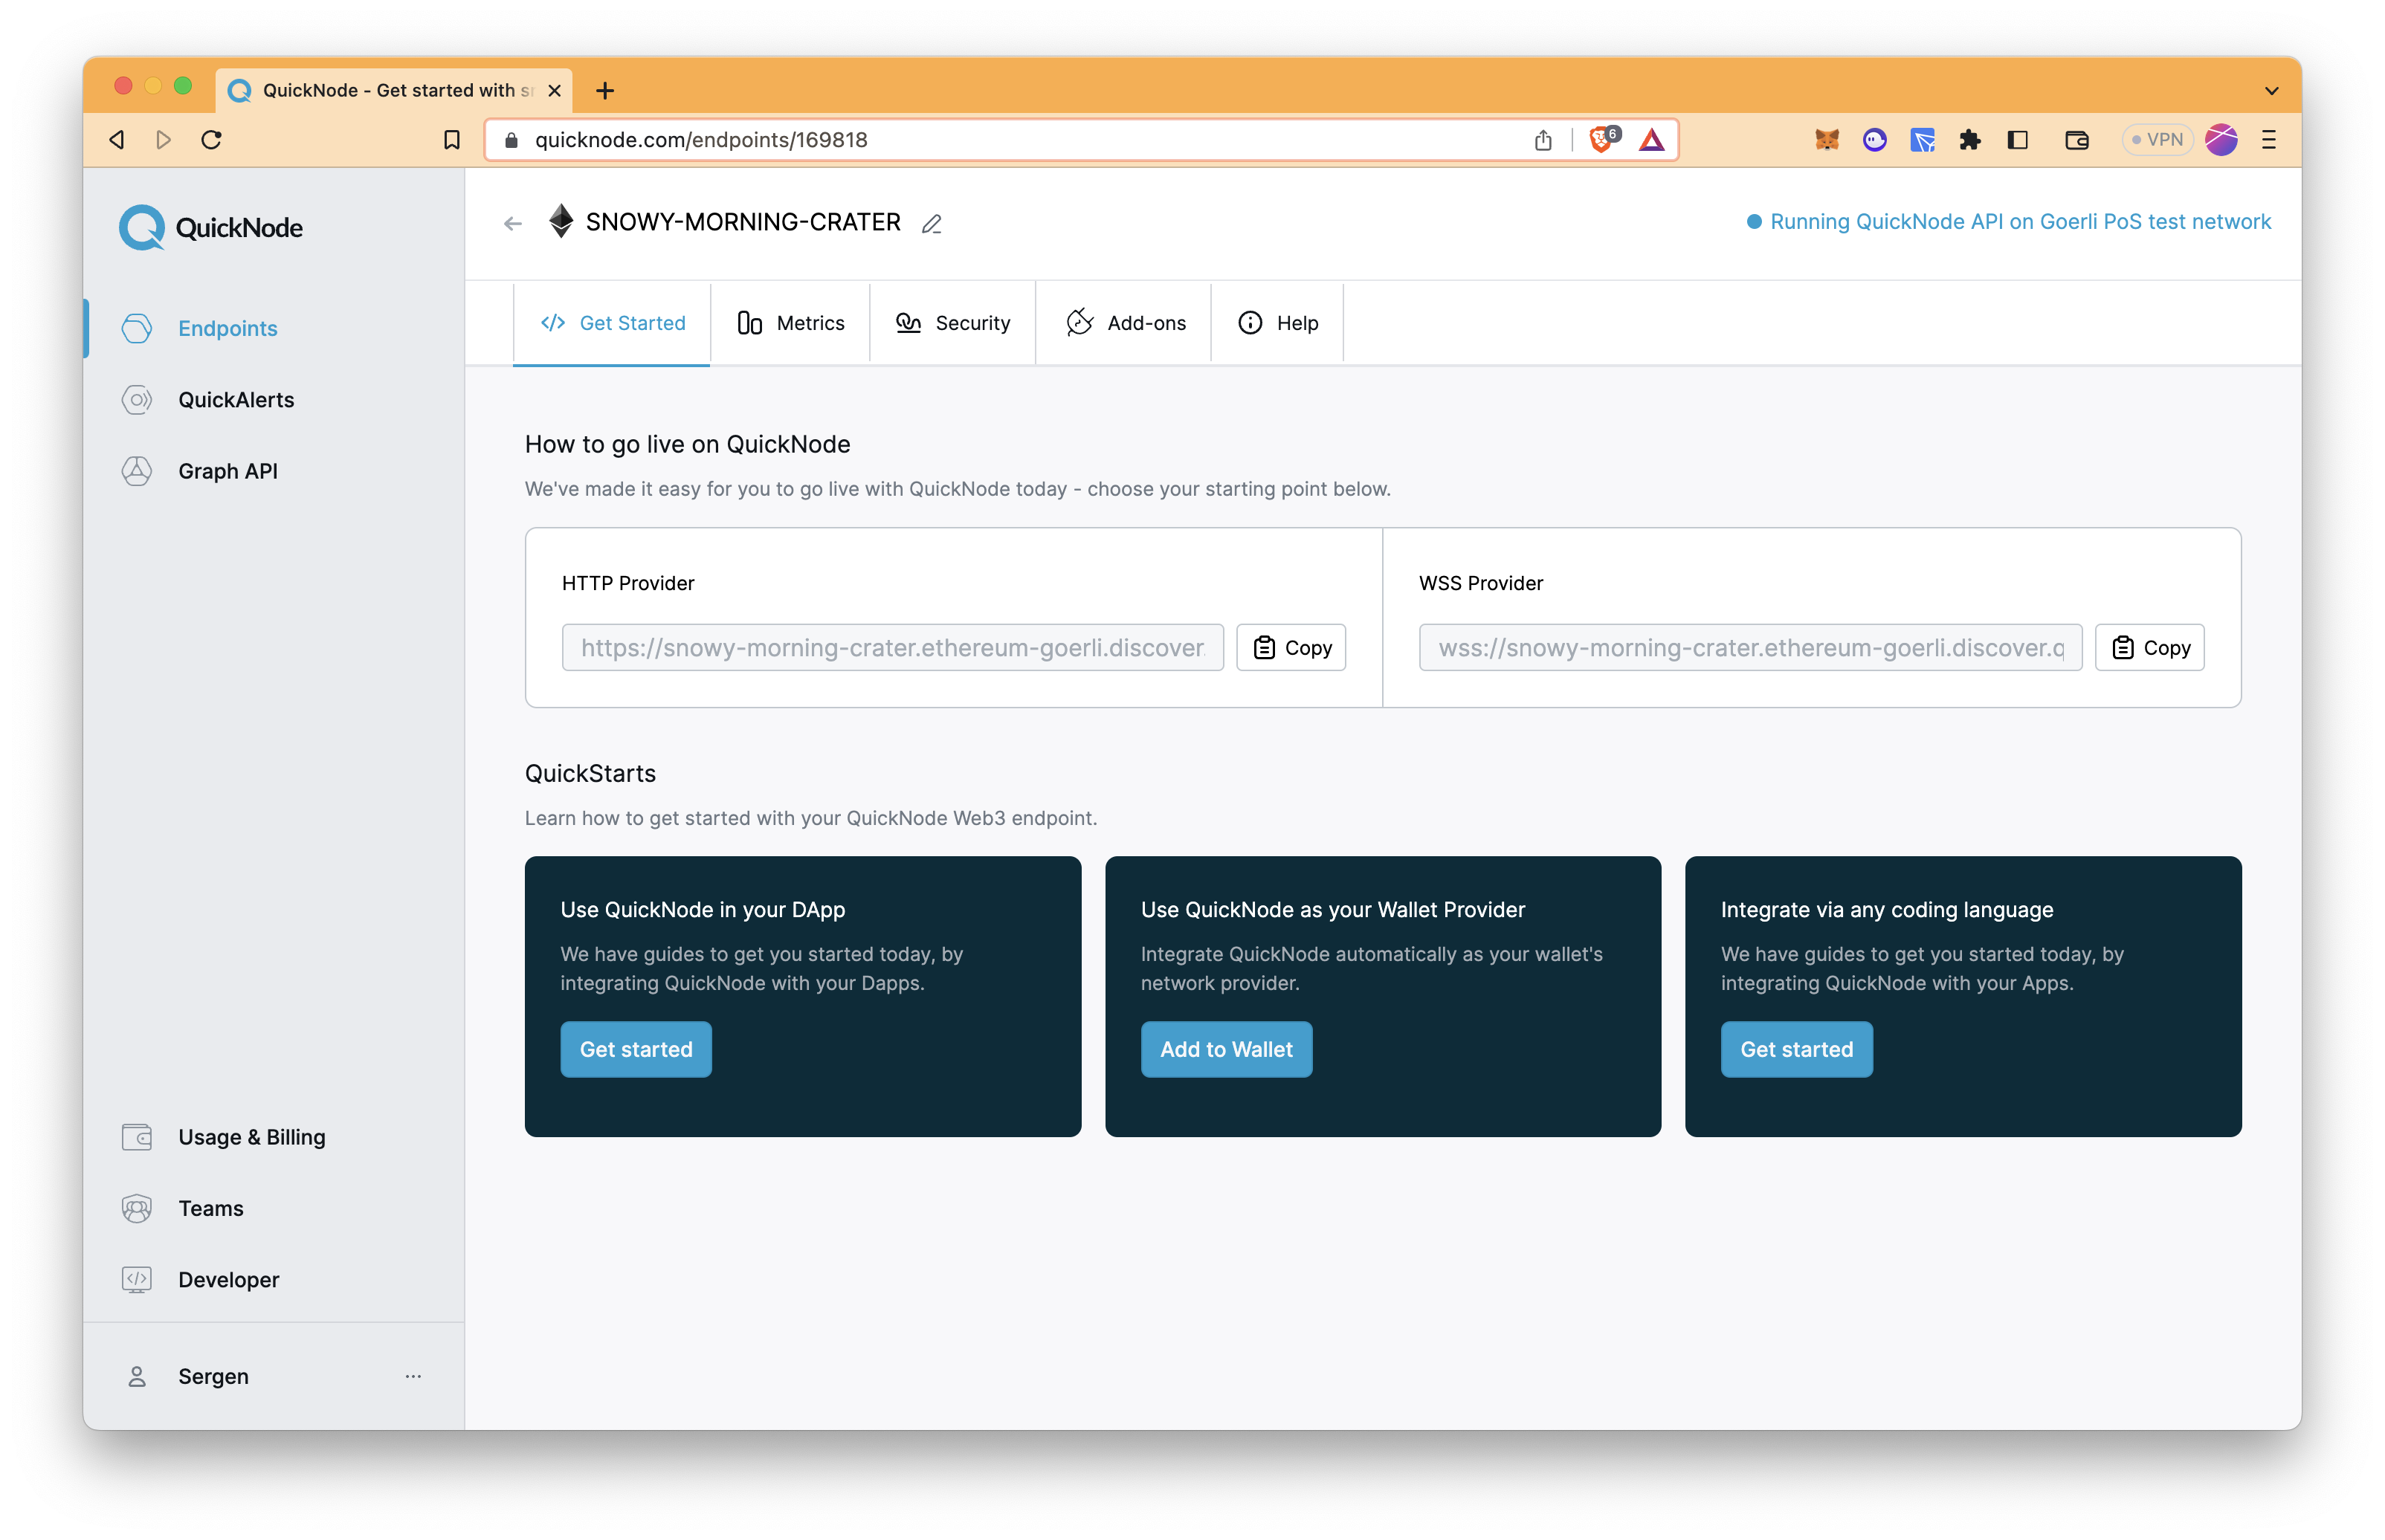This screenshot has height=1540, width=2385.
Task: Open Brave Rewards triangle icon
Action: coord(1652,140)
